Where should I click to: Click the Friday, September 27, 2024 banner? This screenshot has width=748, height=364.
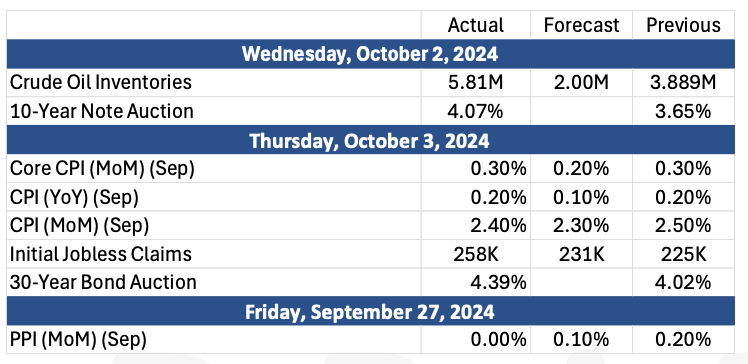(370, 311)
